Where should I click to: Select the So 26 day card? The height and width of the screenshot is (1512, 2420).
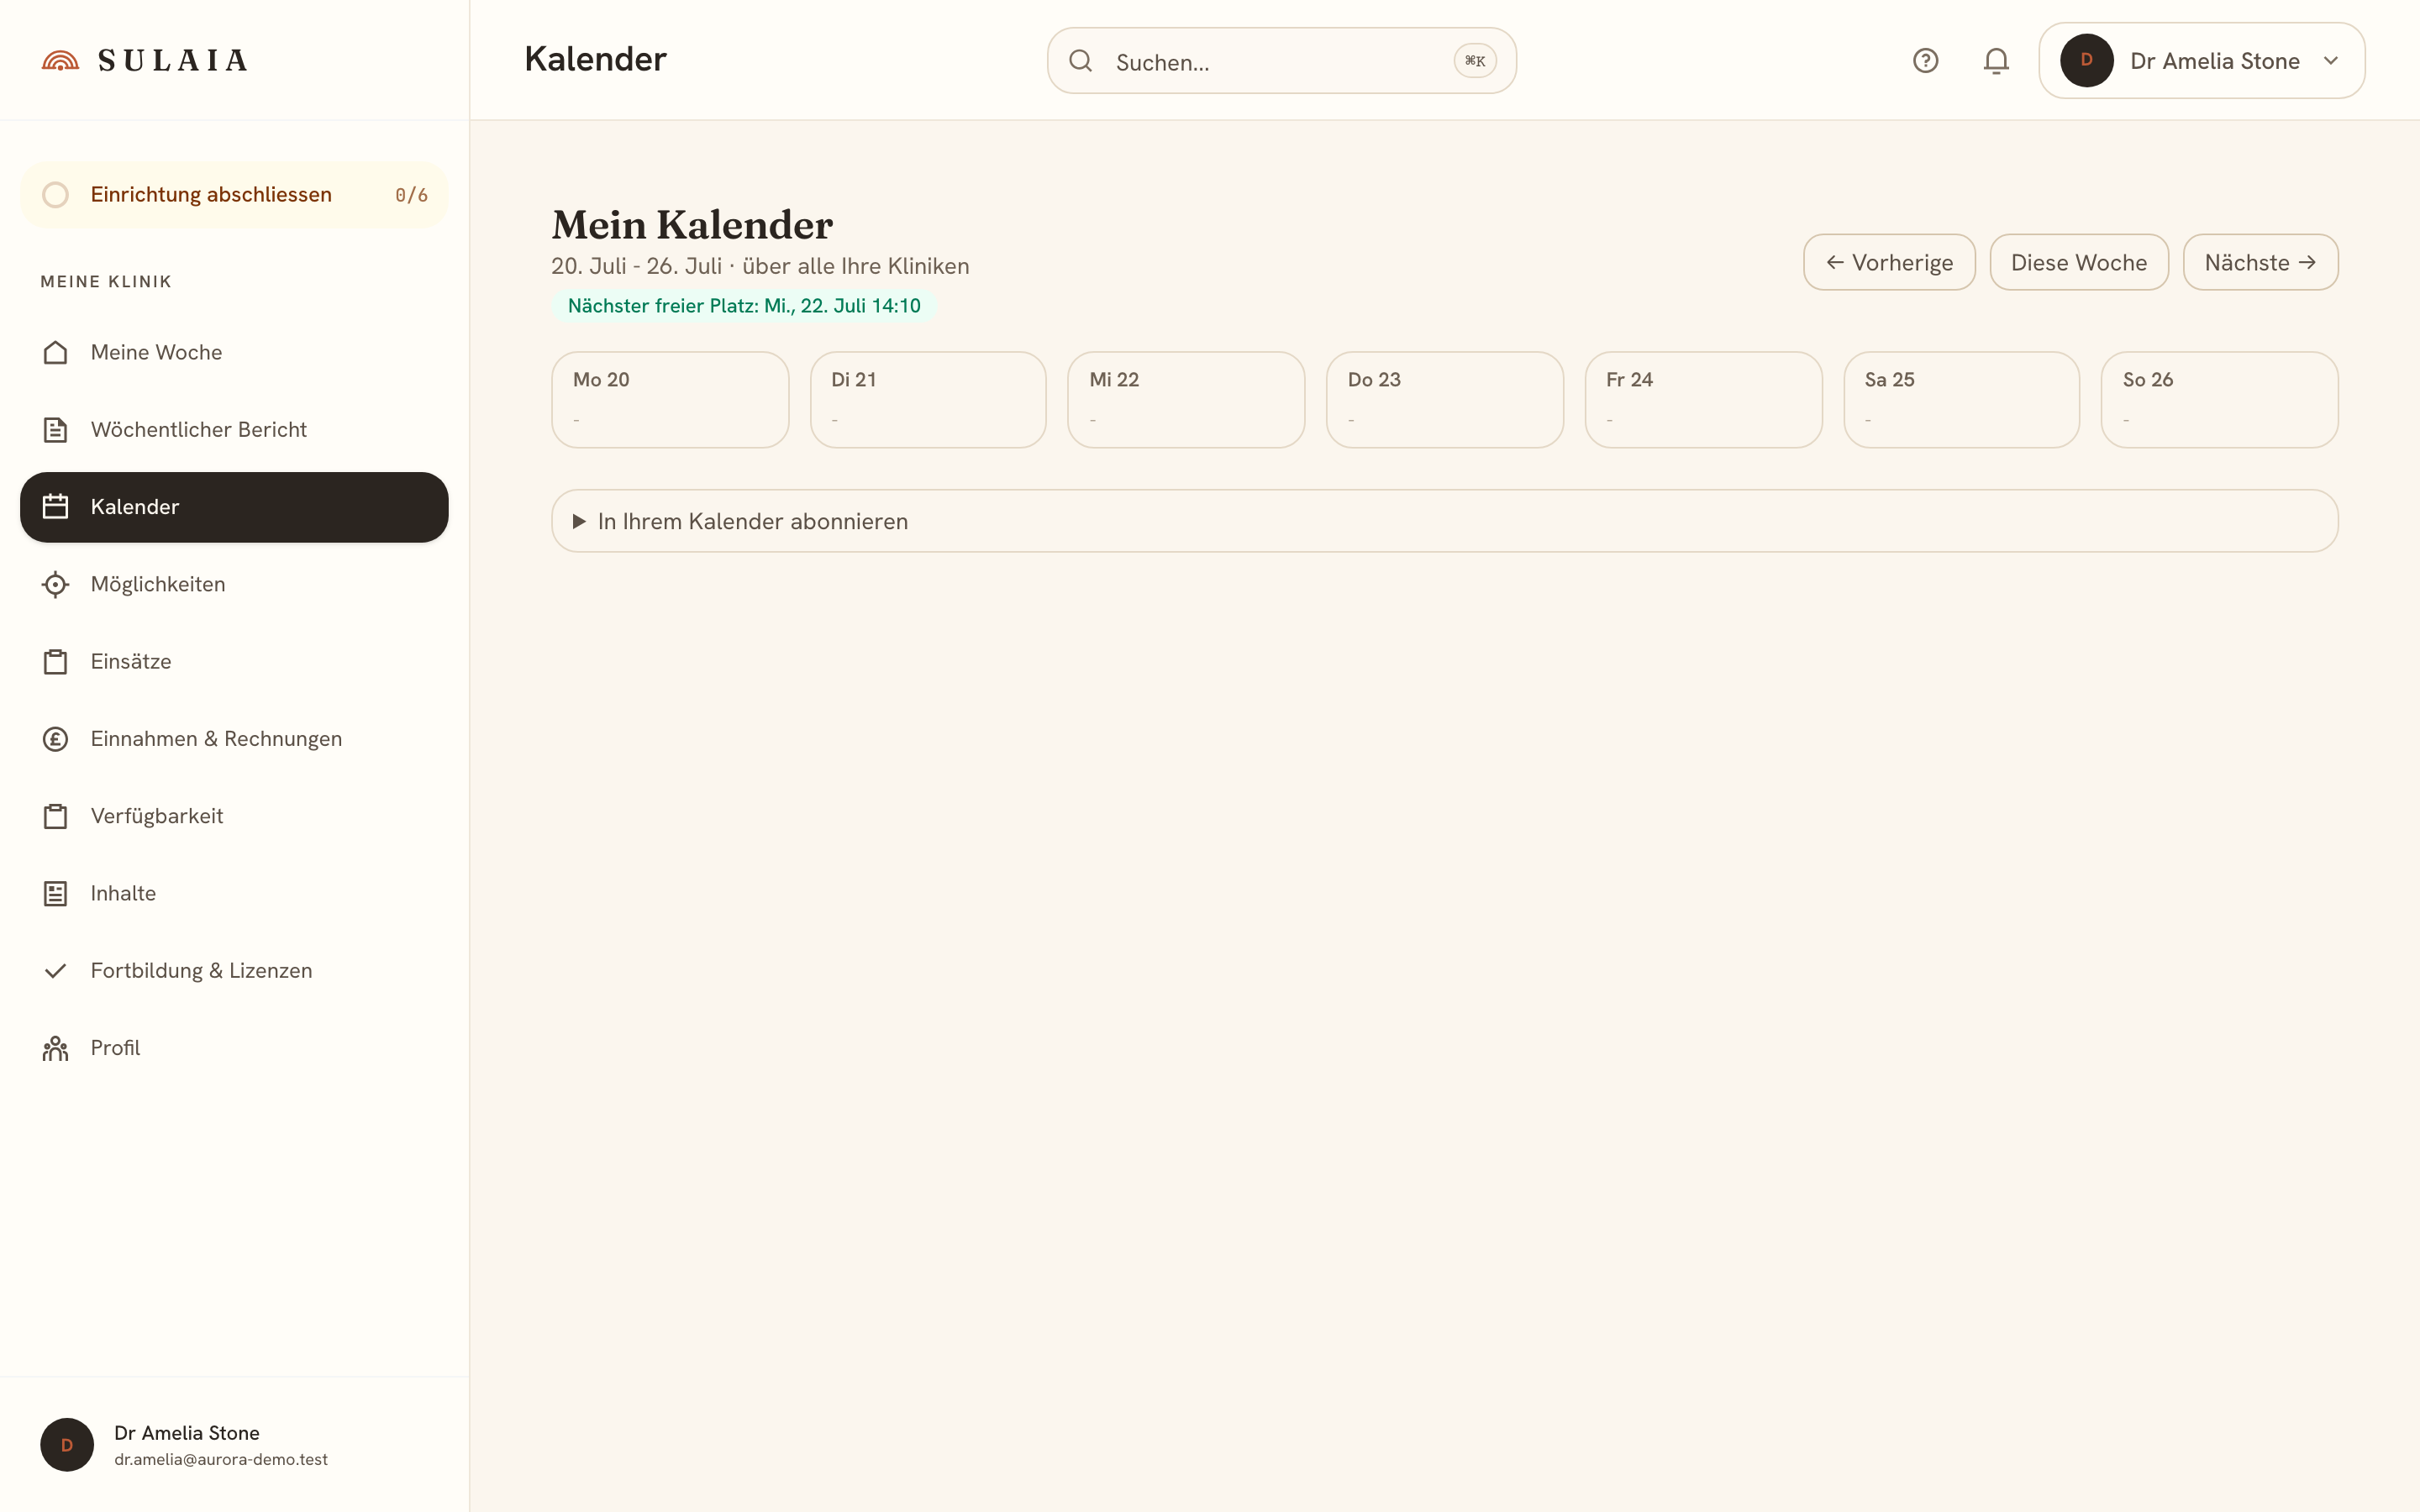tap(2219, 399)
